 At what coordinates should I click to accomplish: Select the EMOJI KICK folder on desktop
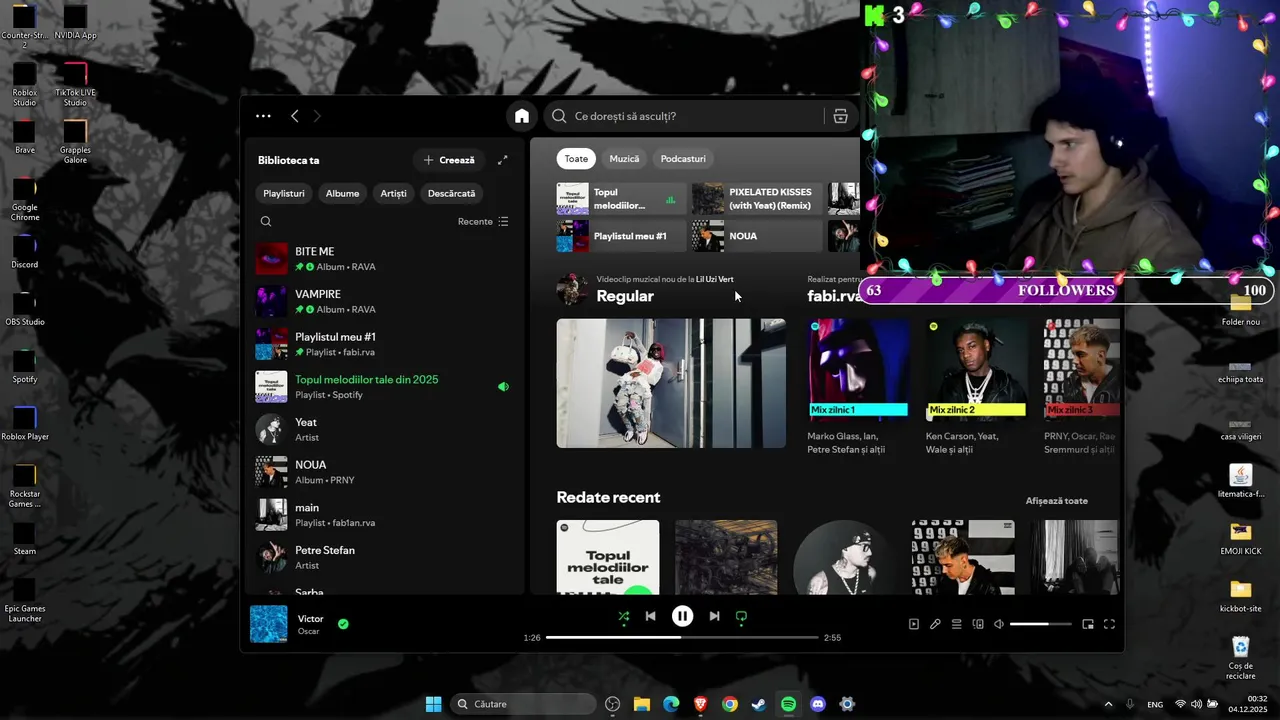coord(1240,538)
